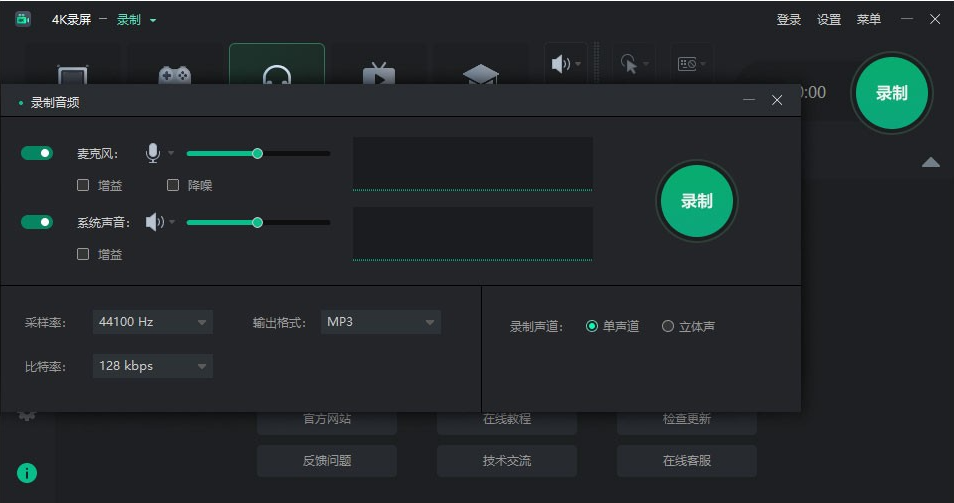Click the green info icon in sidebar
The height and width of the screenshot is (503, 954).
pyautogui.click(x=27, y=473)
